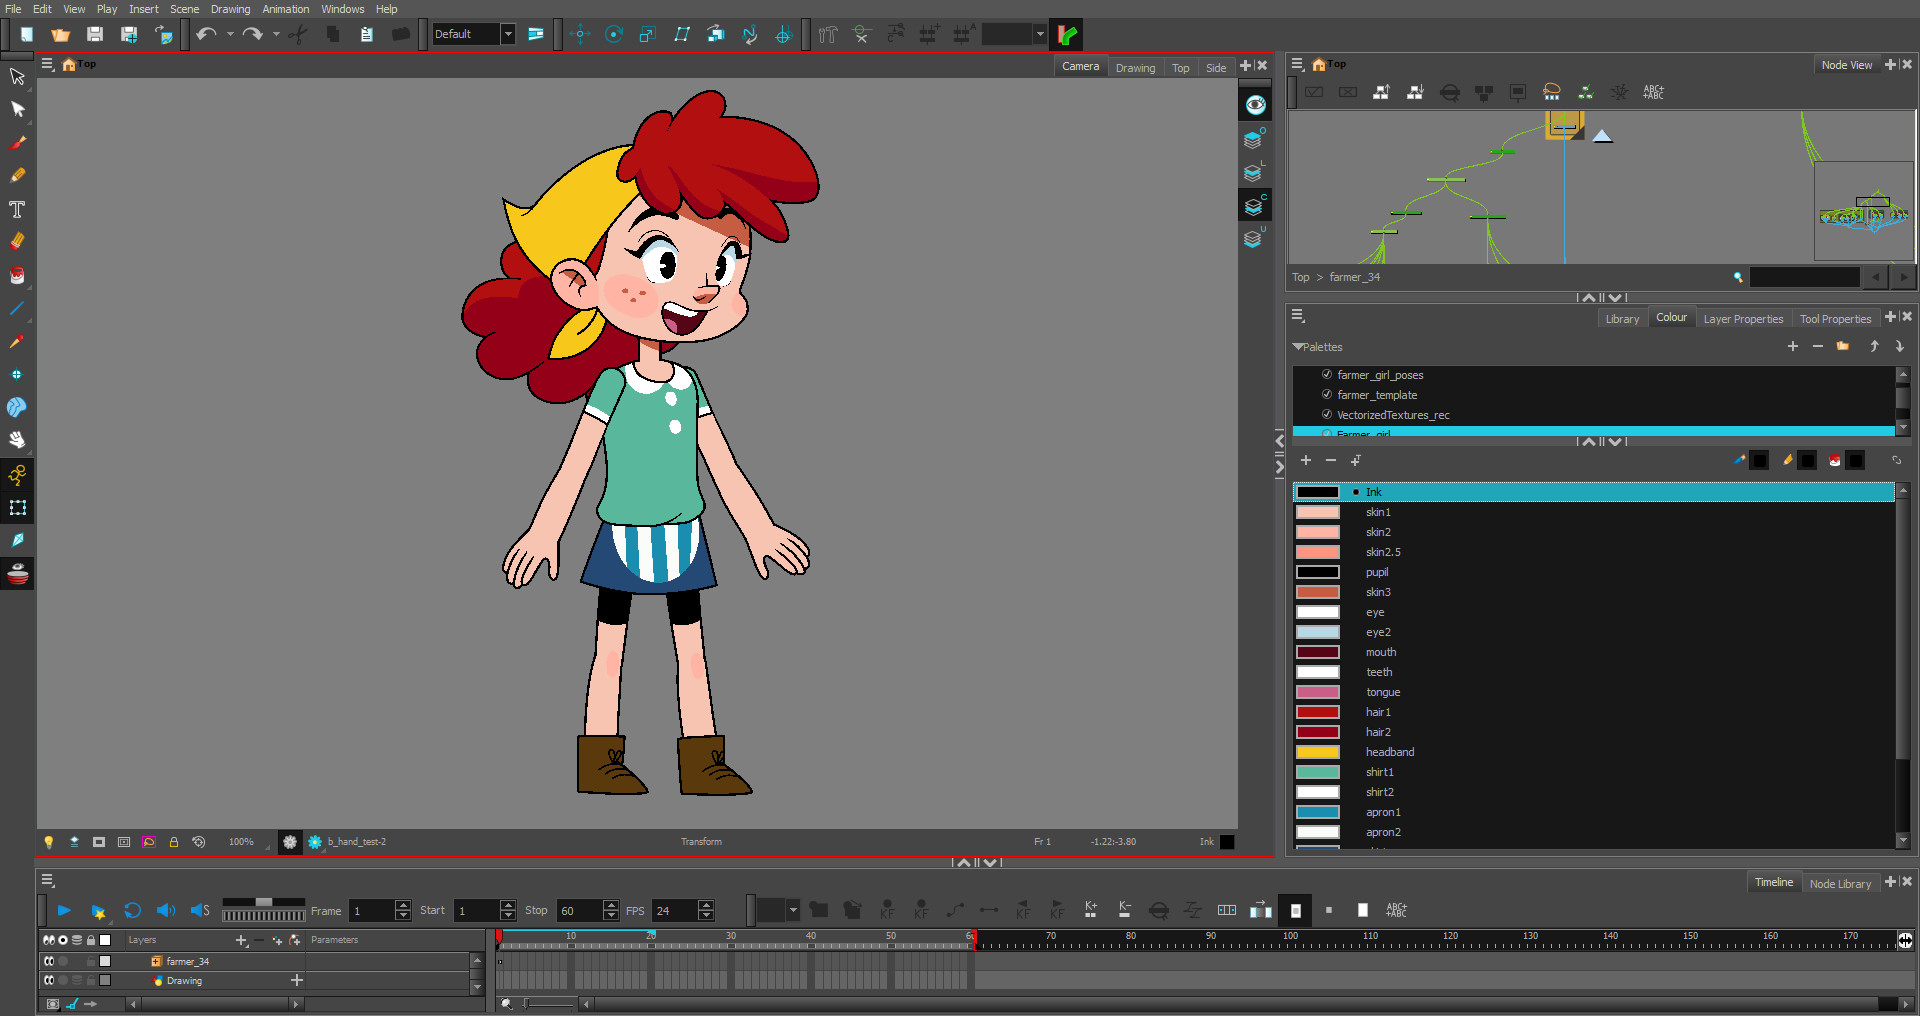
Task: Collapse the Palettes section
Action: pyautogui.click(x=1298, y=347)
